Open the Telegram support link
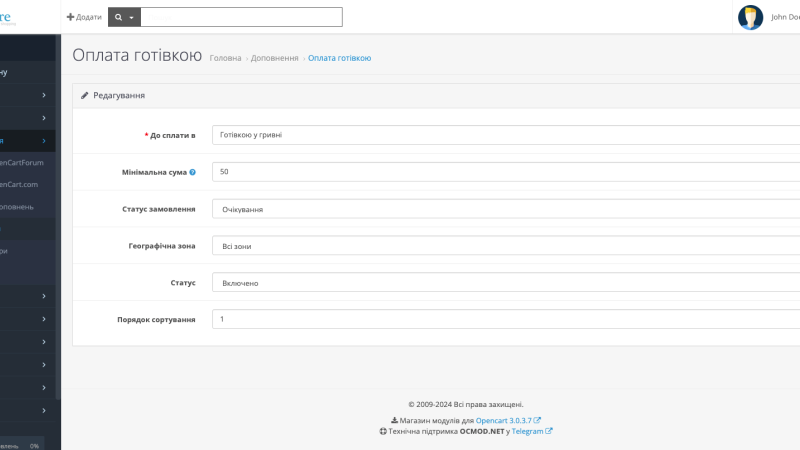The height and width of the screenshot is (450, 800). pos(527,431)
